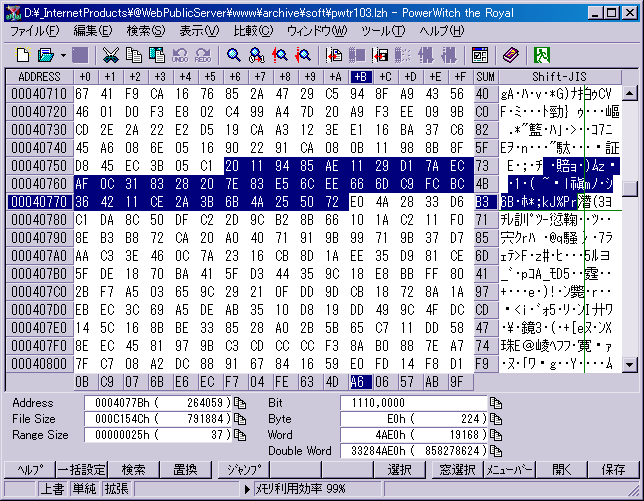This screenshot has height=501, width=644.
Task: Expand the Open file dropdown arrow
Action: point(63,55)
